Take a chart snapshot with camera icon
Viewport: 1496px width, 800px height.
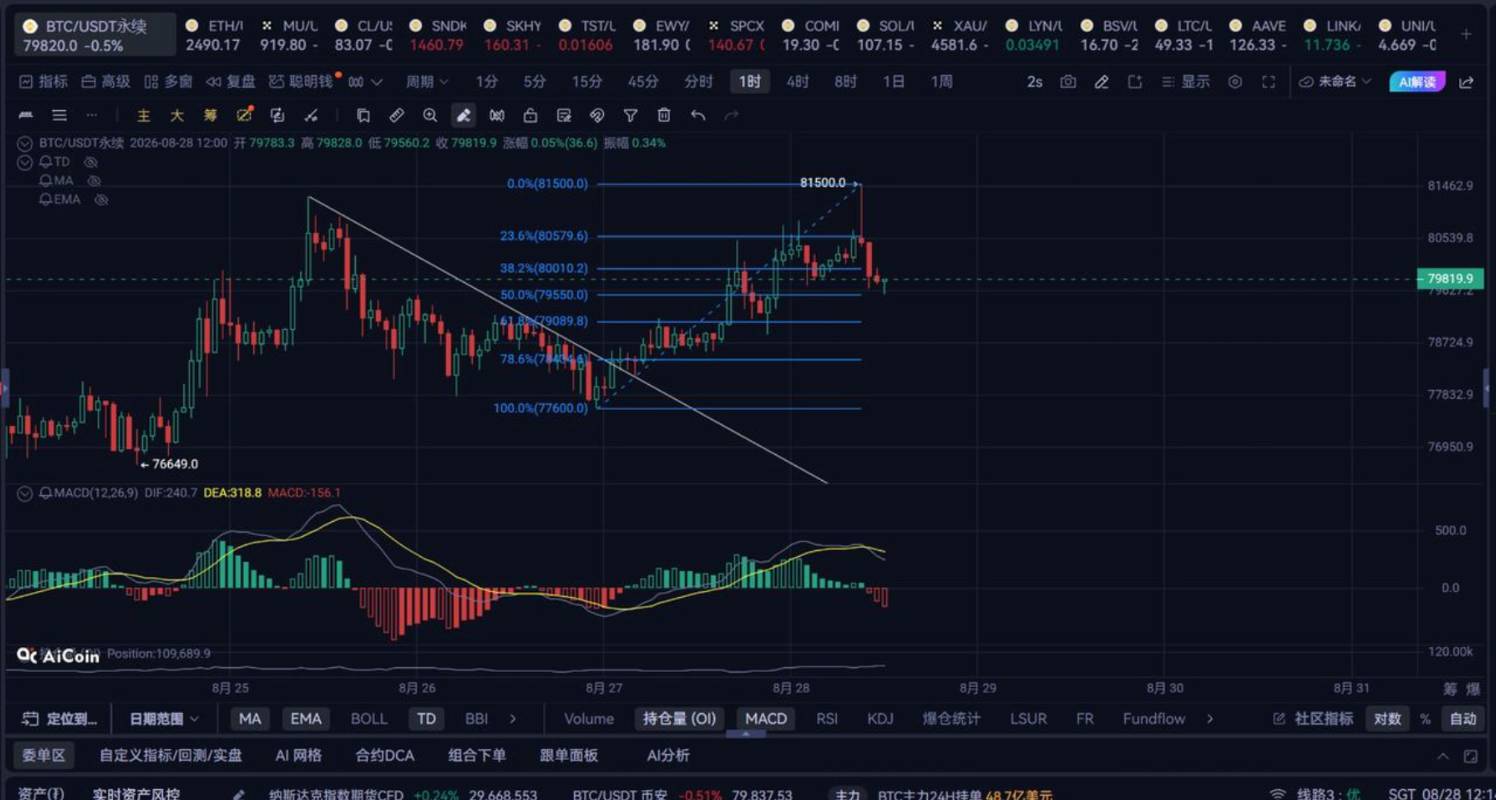(x=1068, y=82)
